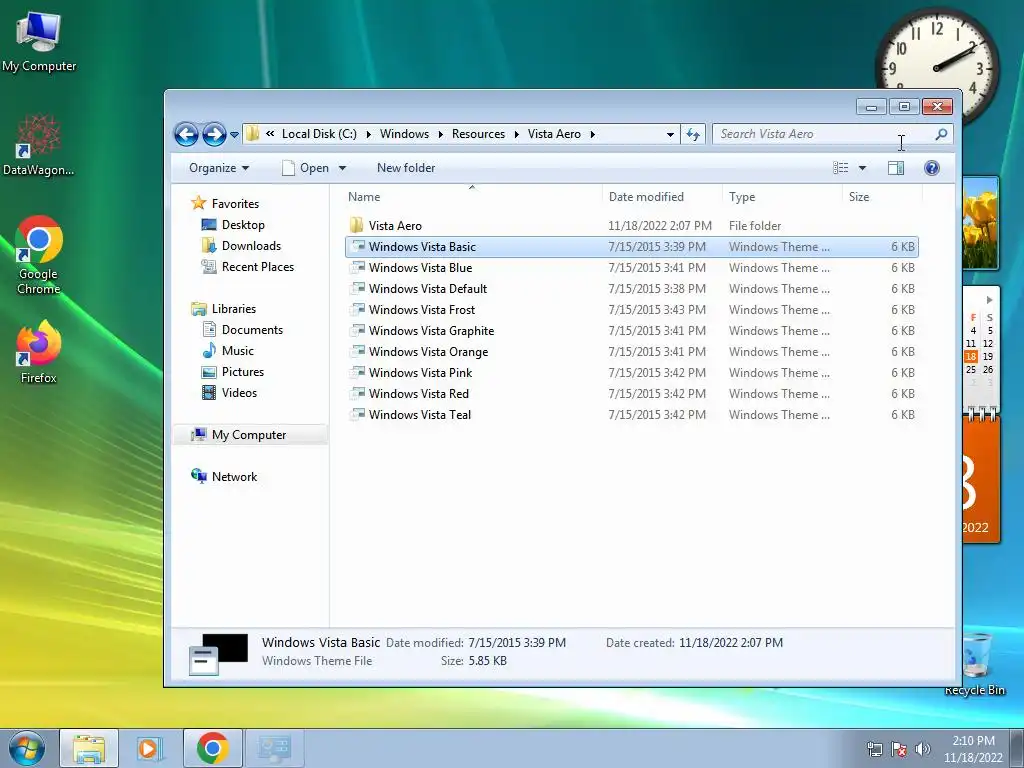Click the Recycle Bin desktop icon
Image resolution: width=1024 pixels, height=768 pixels.
[975, 664]
